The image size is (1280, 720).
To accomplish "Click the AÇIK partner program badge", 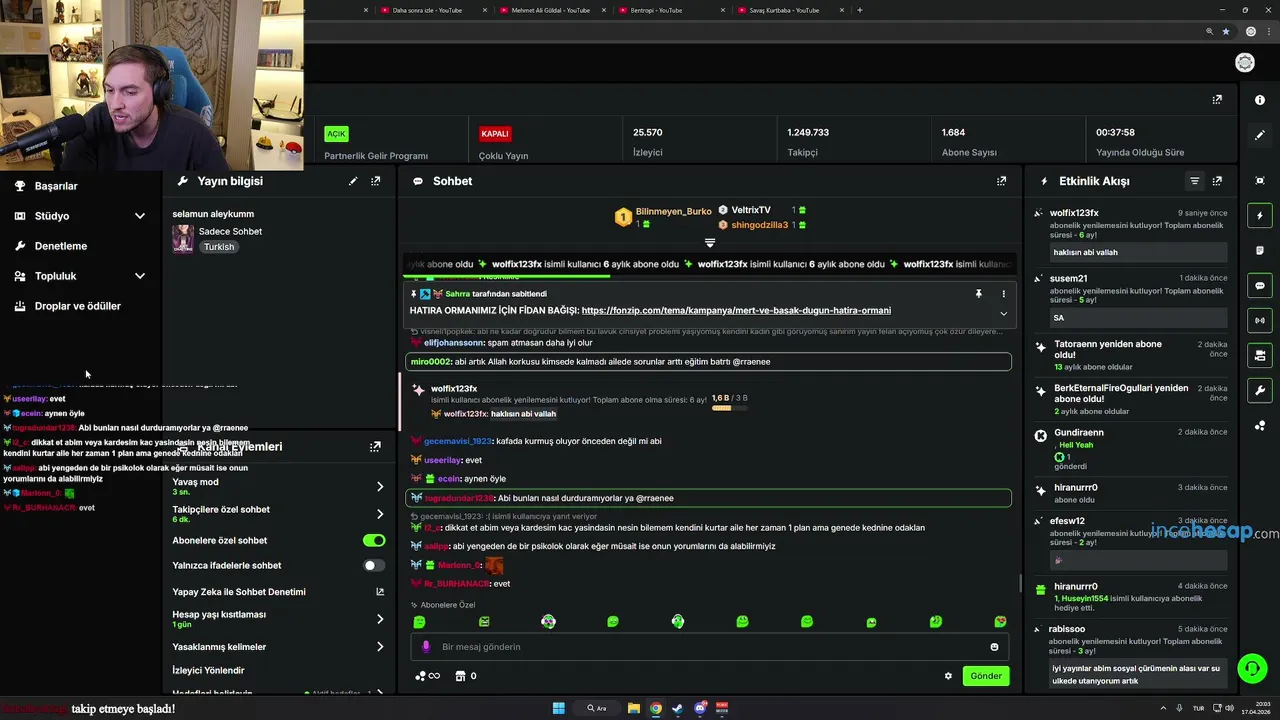I will pyautogui.click(x=336, y=133).
